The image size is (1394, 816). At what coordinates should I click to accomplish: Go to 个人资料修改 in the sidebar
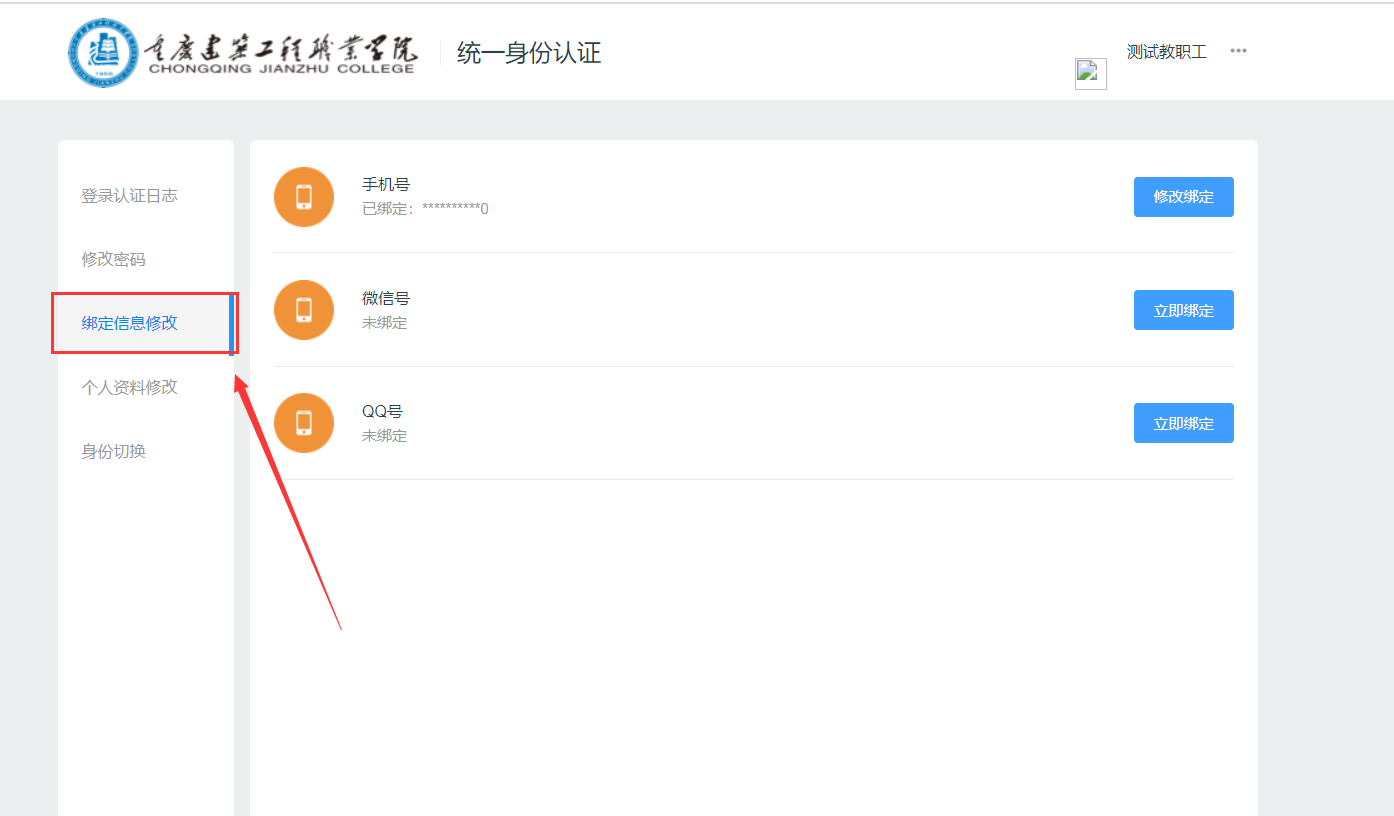pos(129,387)
